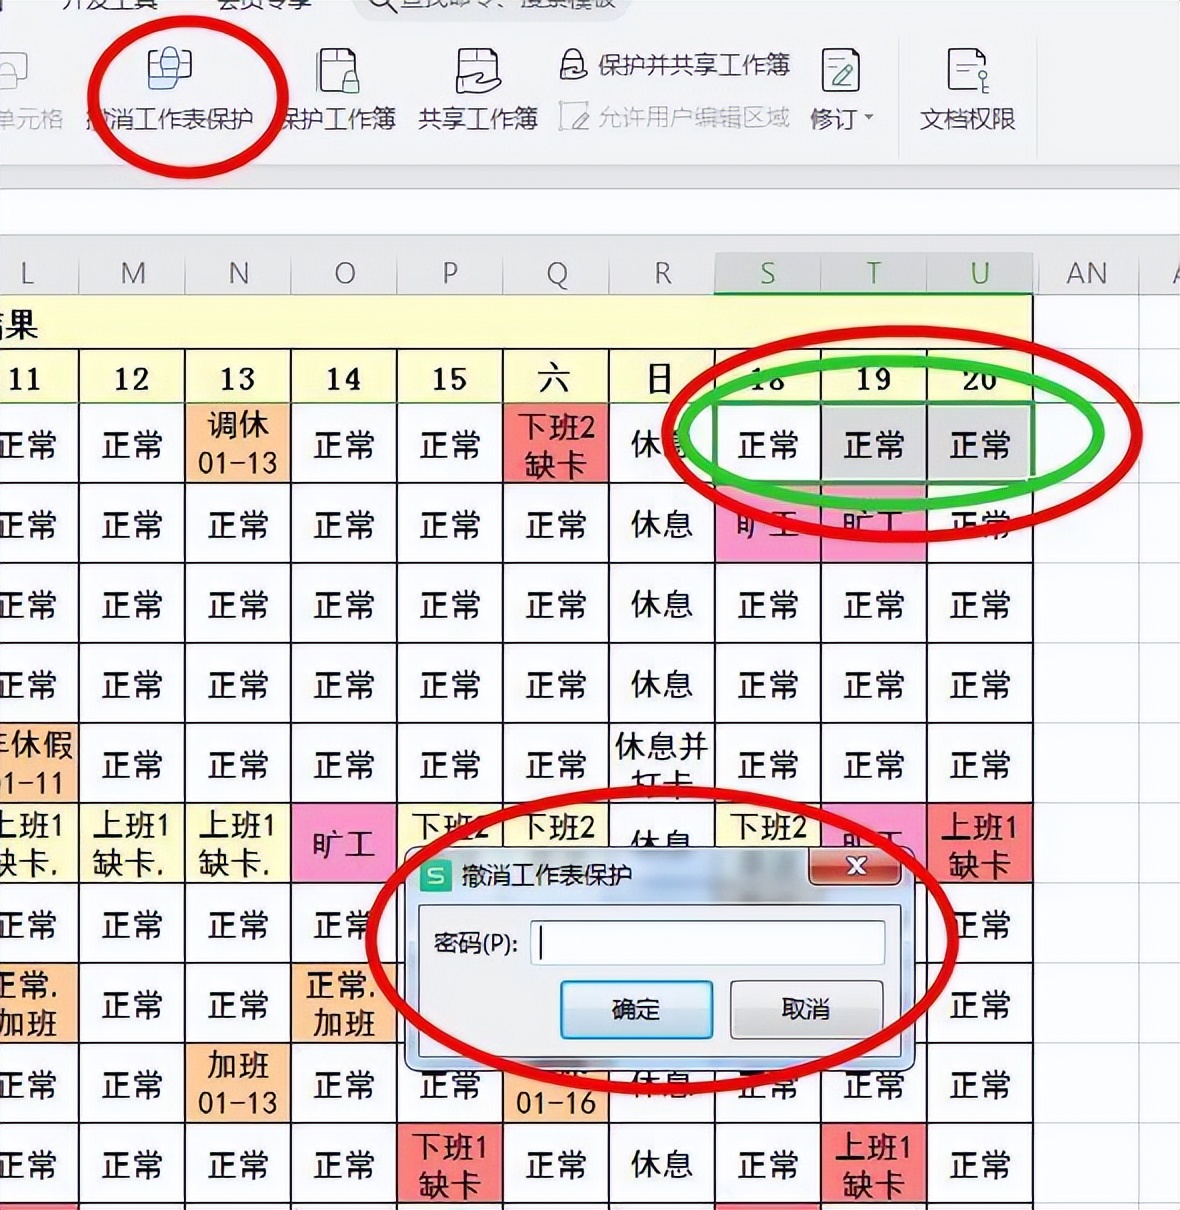Click the 撤消工作表保护 ribbon icon

pos(169,68)
